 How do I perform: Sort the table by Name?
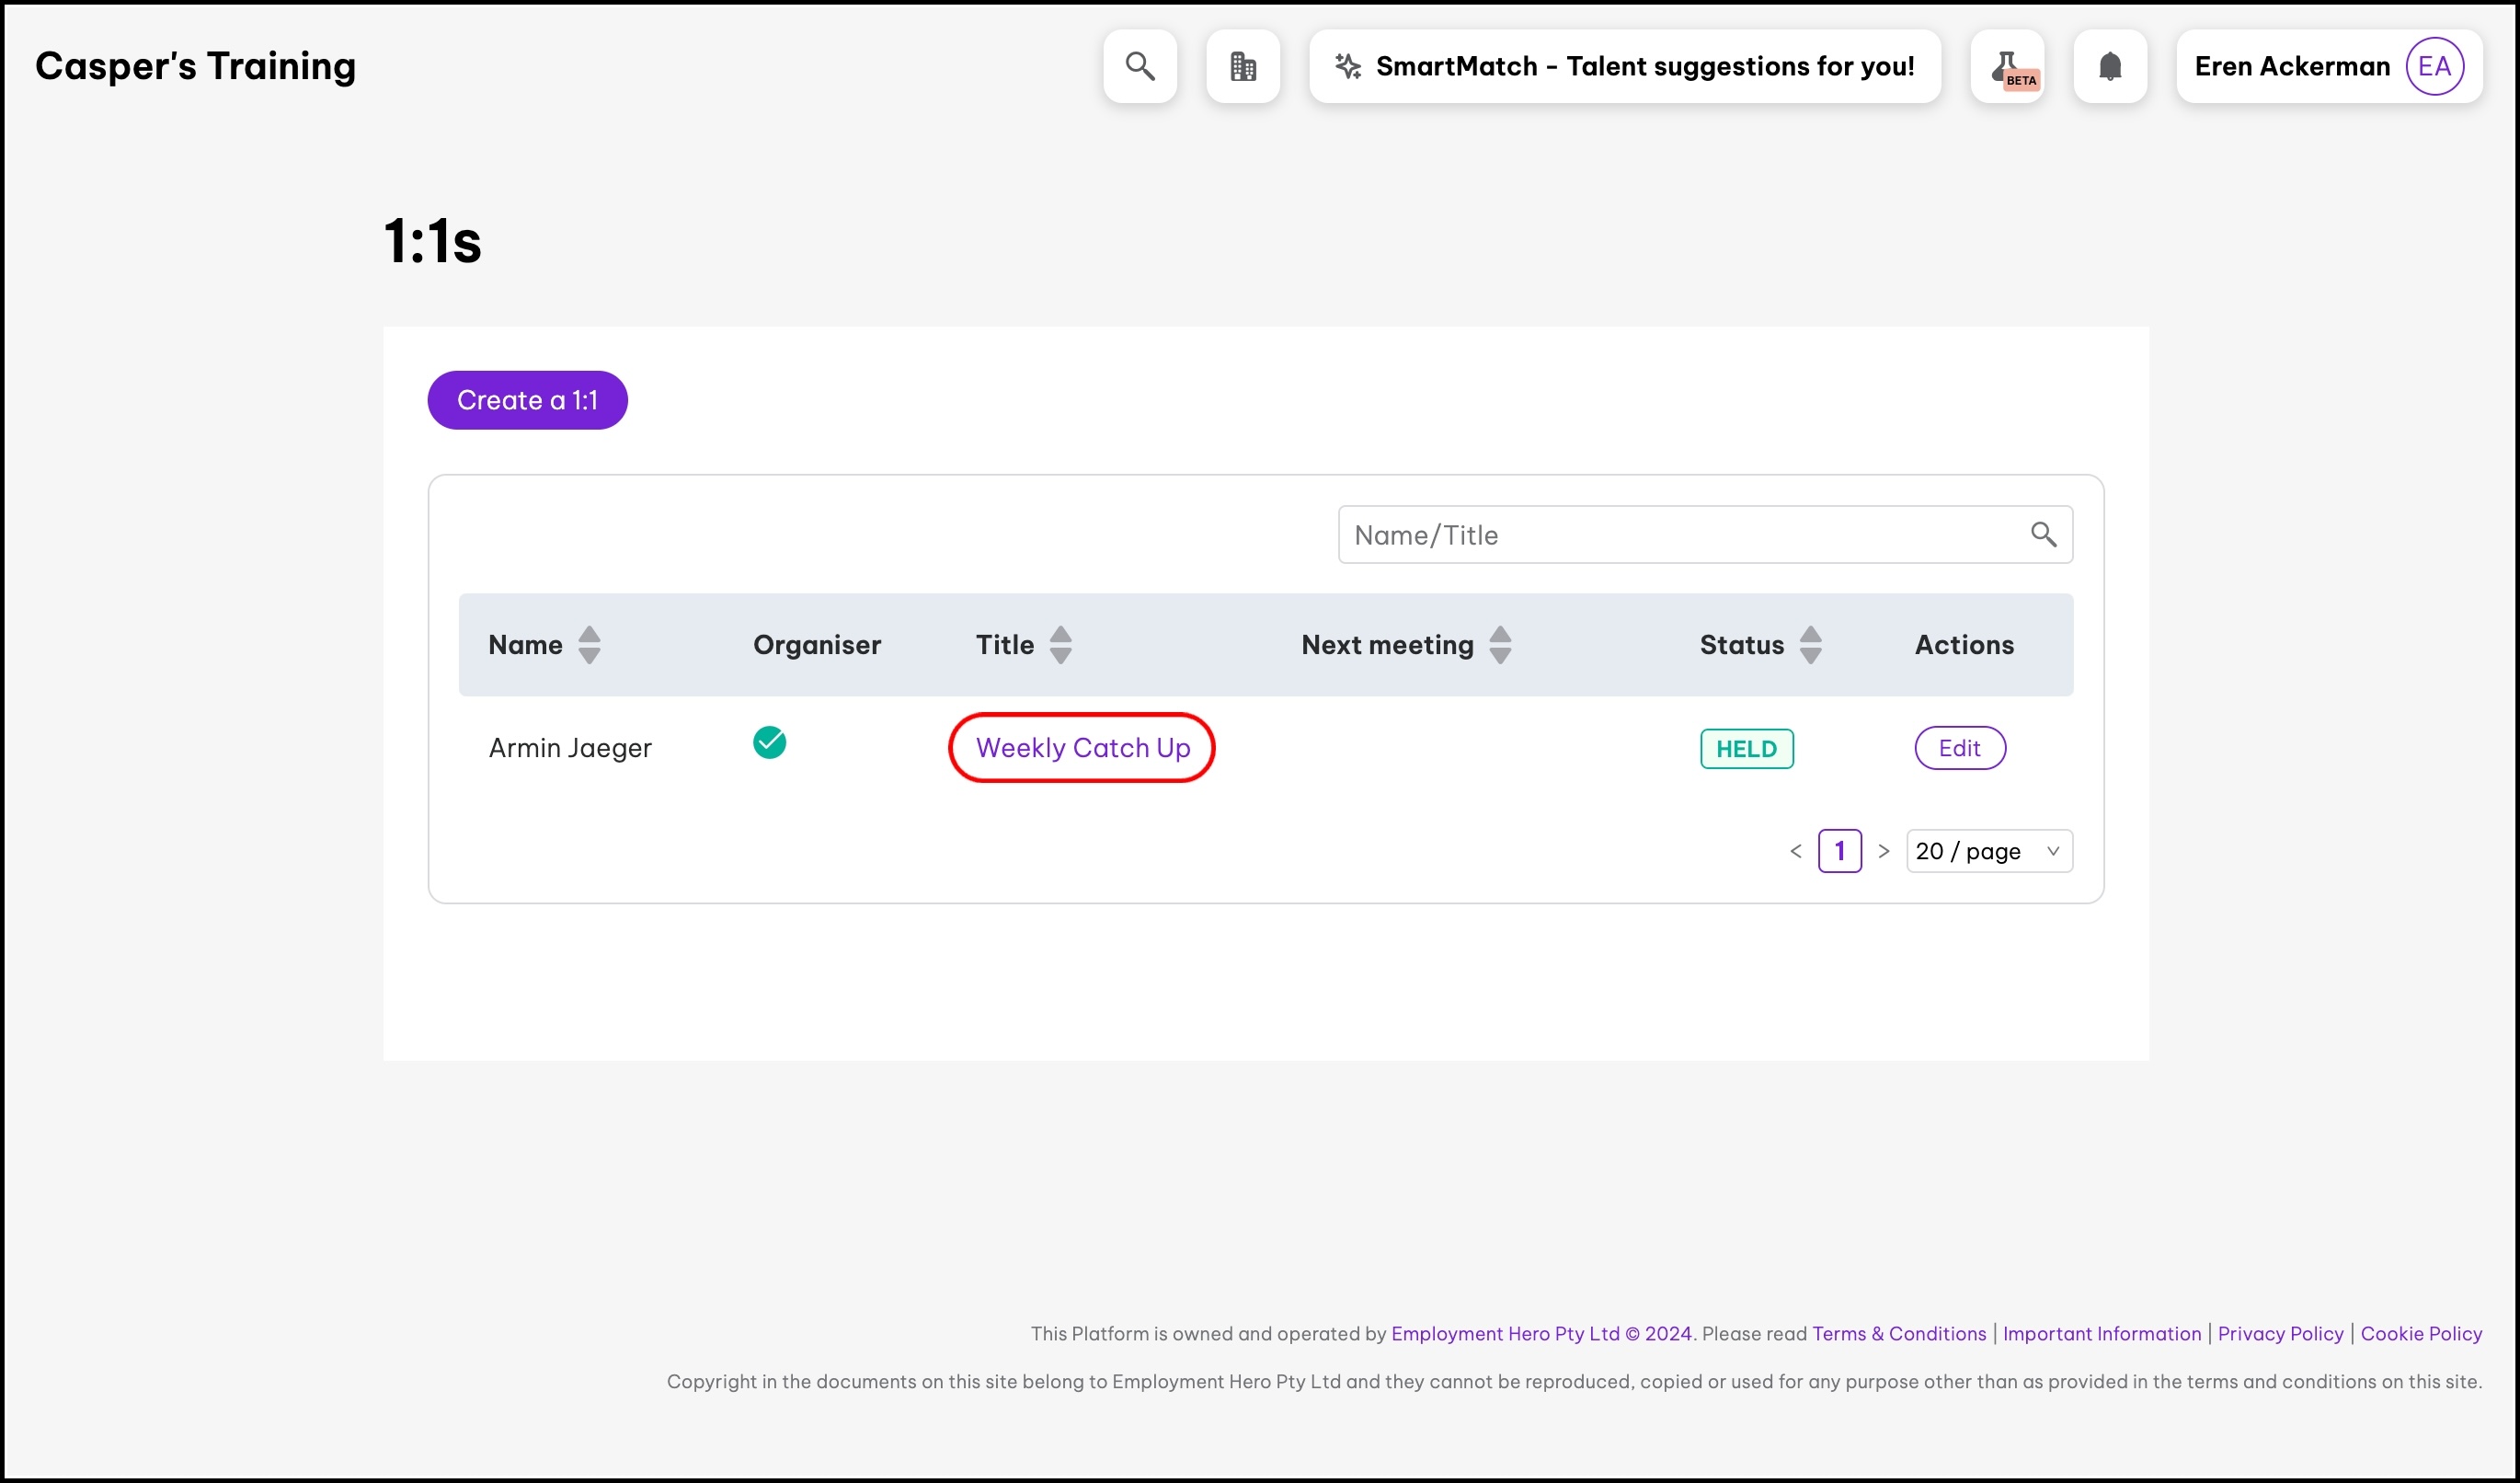pos(589,645)
